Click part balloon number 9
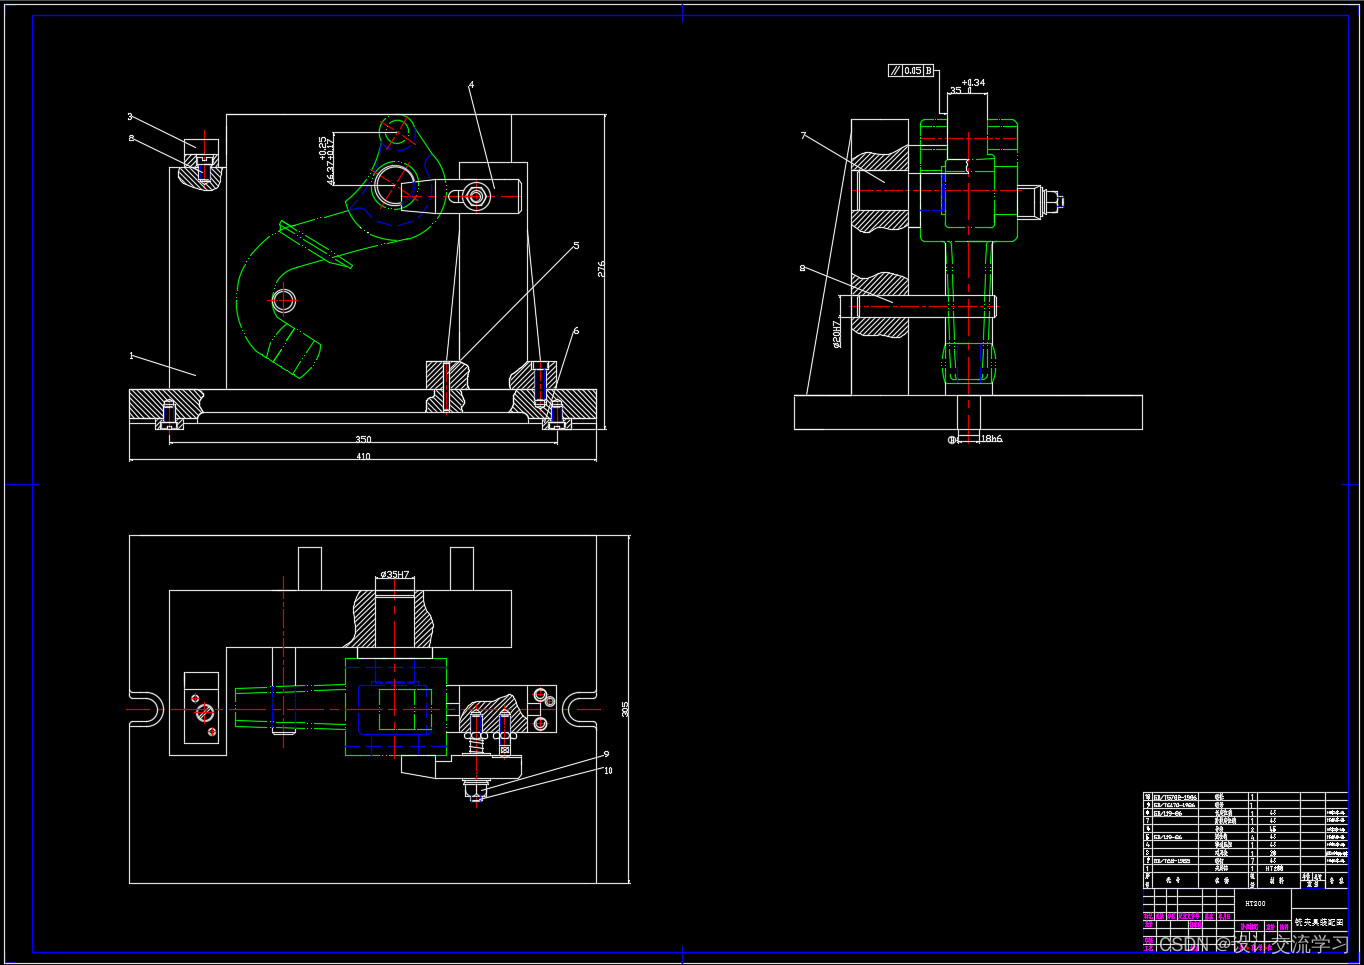 [x=606, y=754]
